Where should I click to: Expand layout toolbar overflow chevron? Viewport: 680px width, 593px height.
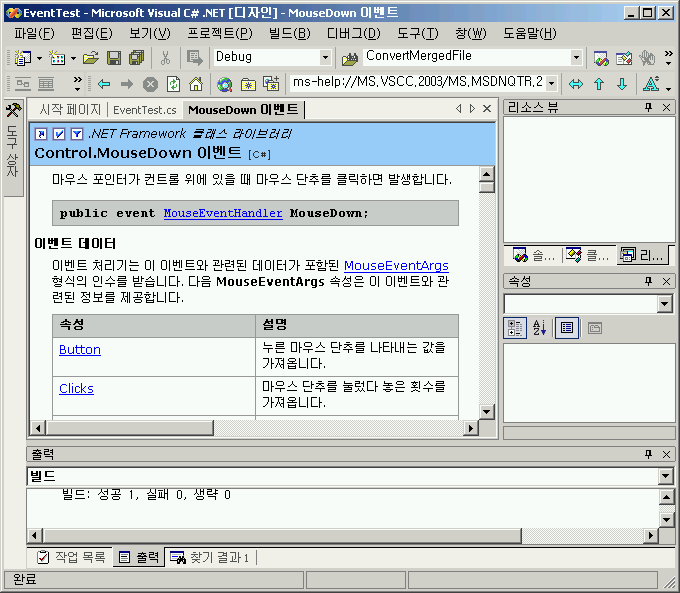pos(77,83)
